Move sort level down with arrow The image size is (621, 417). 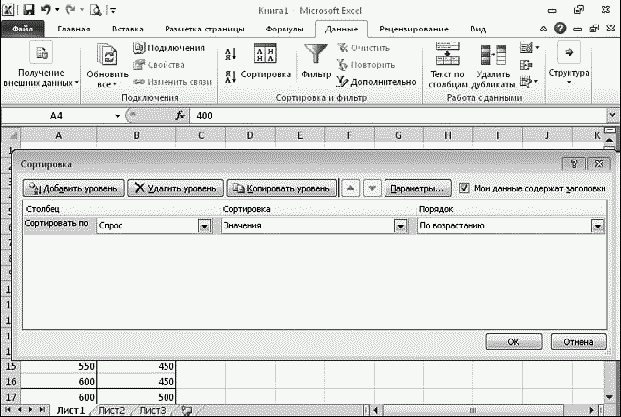click(x=371, y=188)
